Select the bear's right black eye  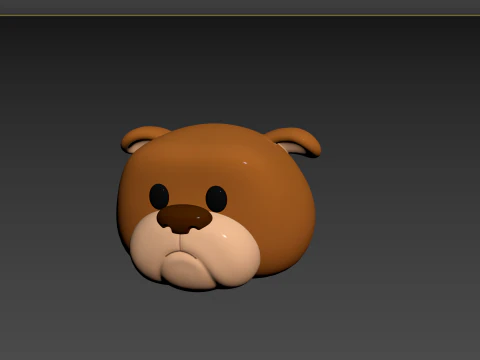point(216,199)
